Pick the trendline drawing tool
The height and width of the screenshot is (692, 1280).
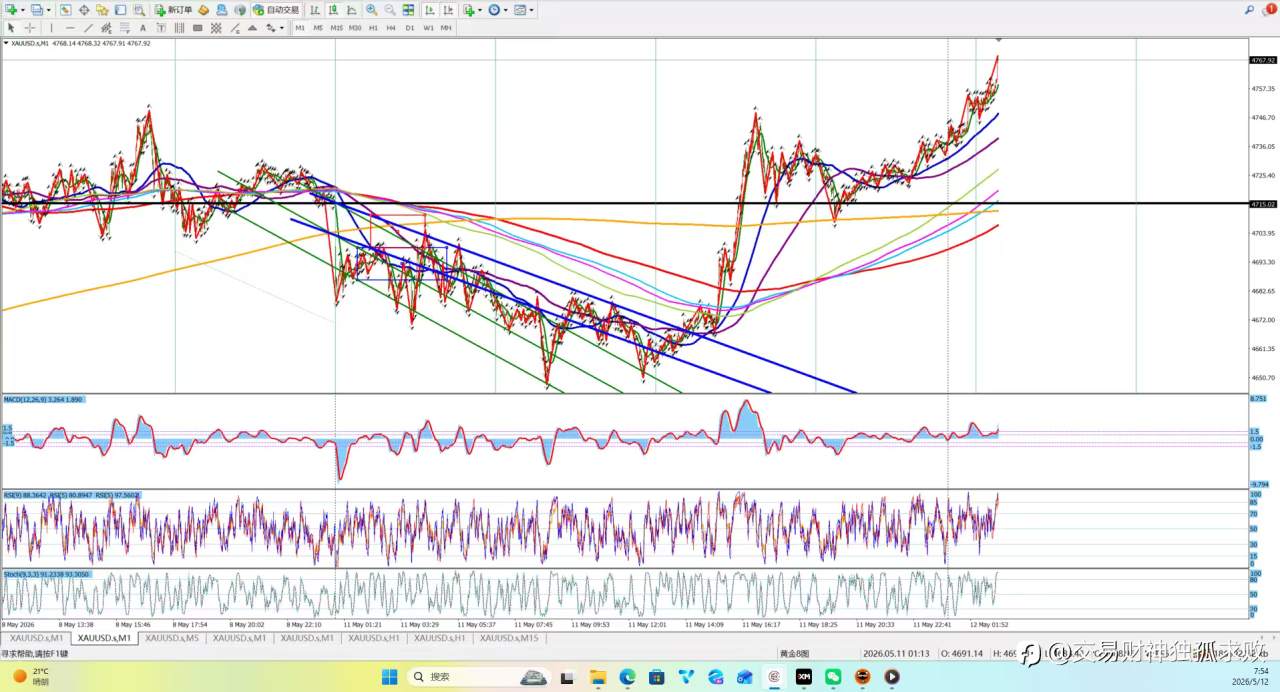click(x=88, y=28)
